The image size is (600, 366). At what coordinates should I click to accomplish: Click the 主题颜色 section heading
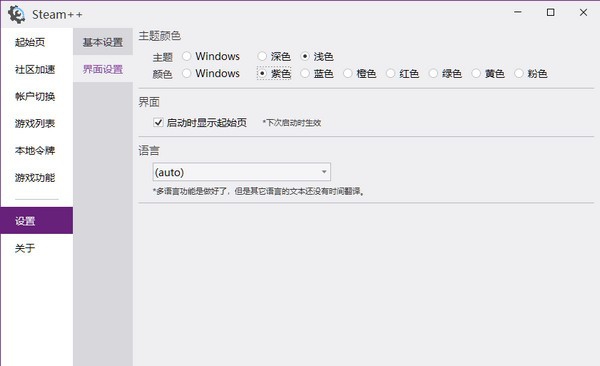159,36
